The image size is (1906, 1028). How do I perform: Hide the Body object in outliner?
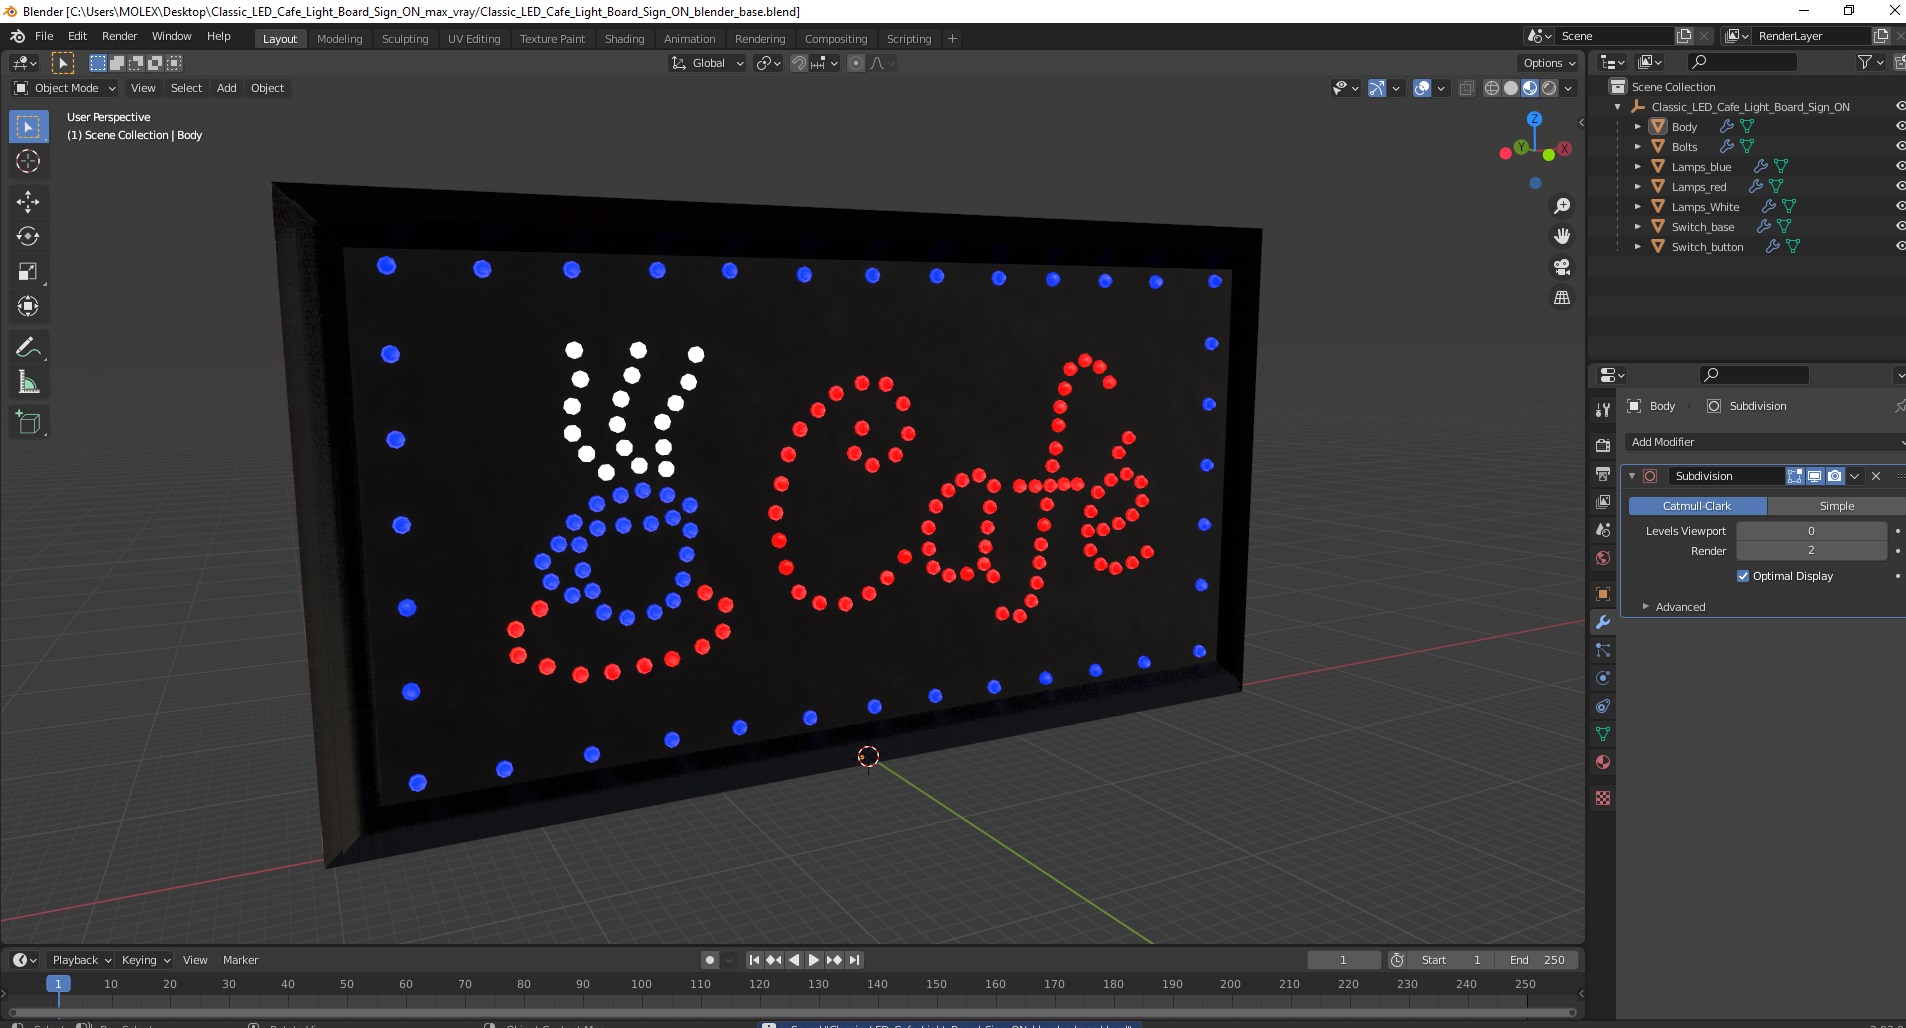coord(1899,127)
